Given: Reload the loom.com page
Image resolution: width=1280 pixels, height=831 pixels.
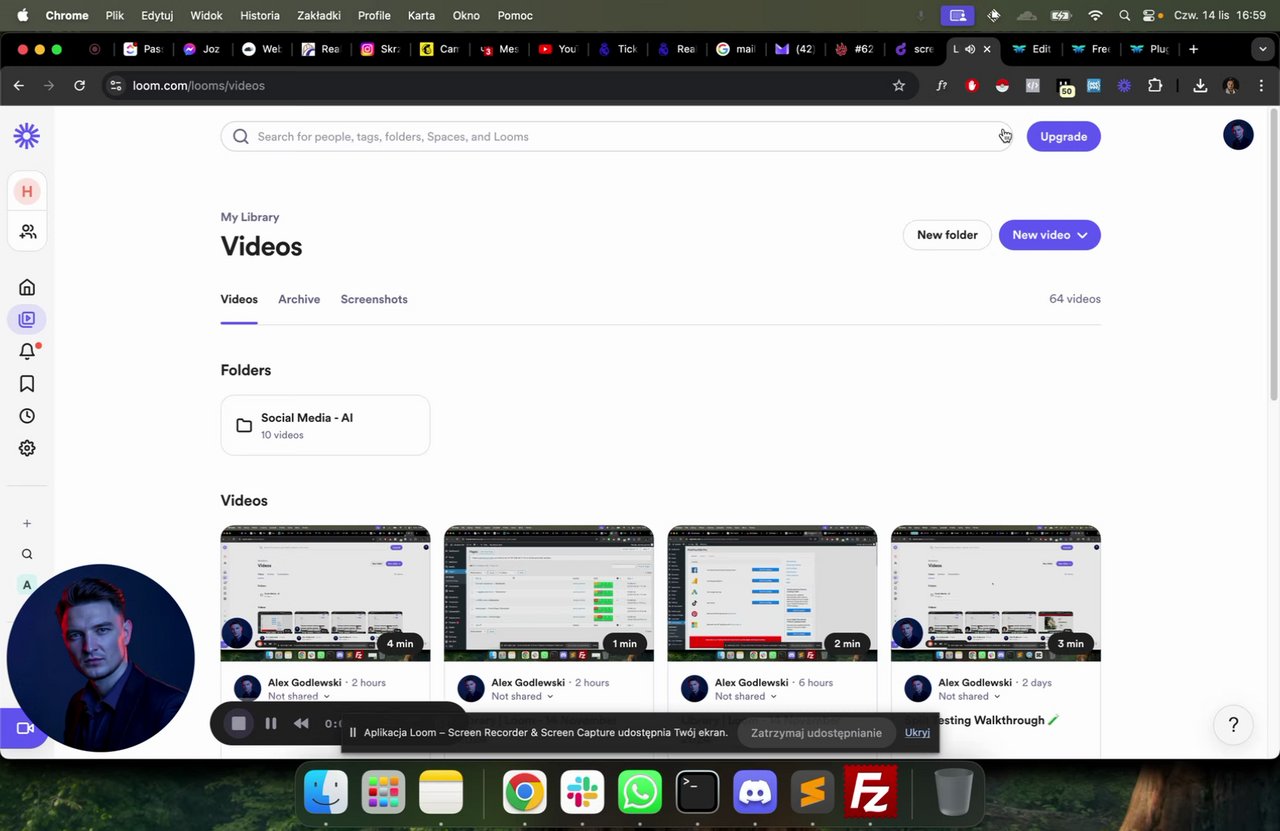Looking at the screenshot, I should 79,86.
